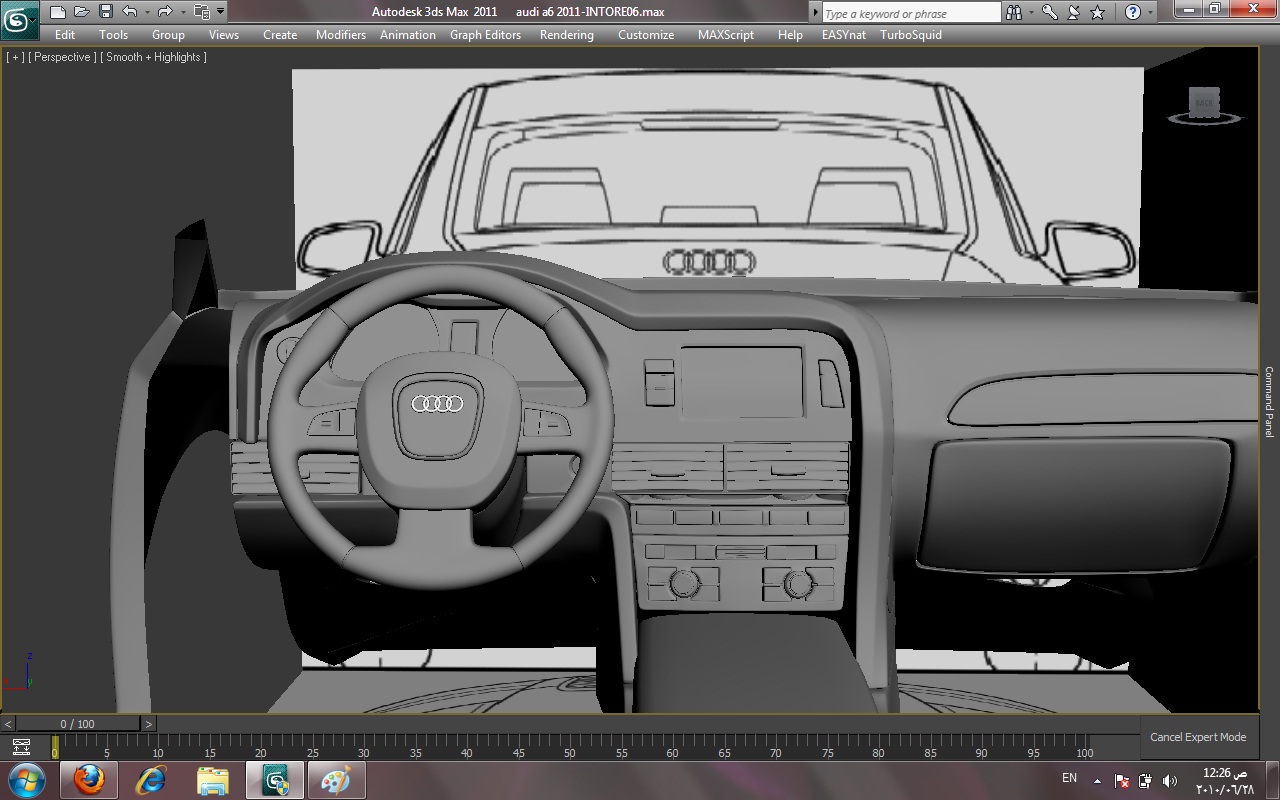Open the Customize menu

pos(646,35)
